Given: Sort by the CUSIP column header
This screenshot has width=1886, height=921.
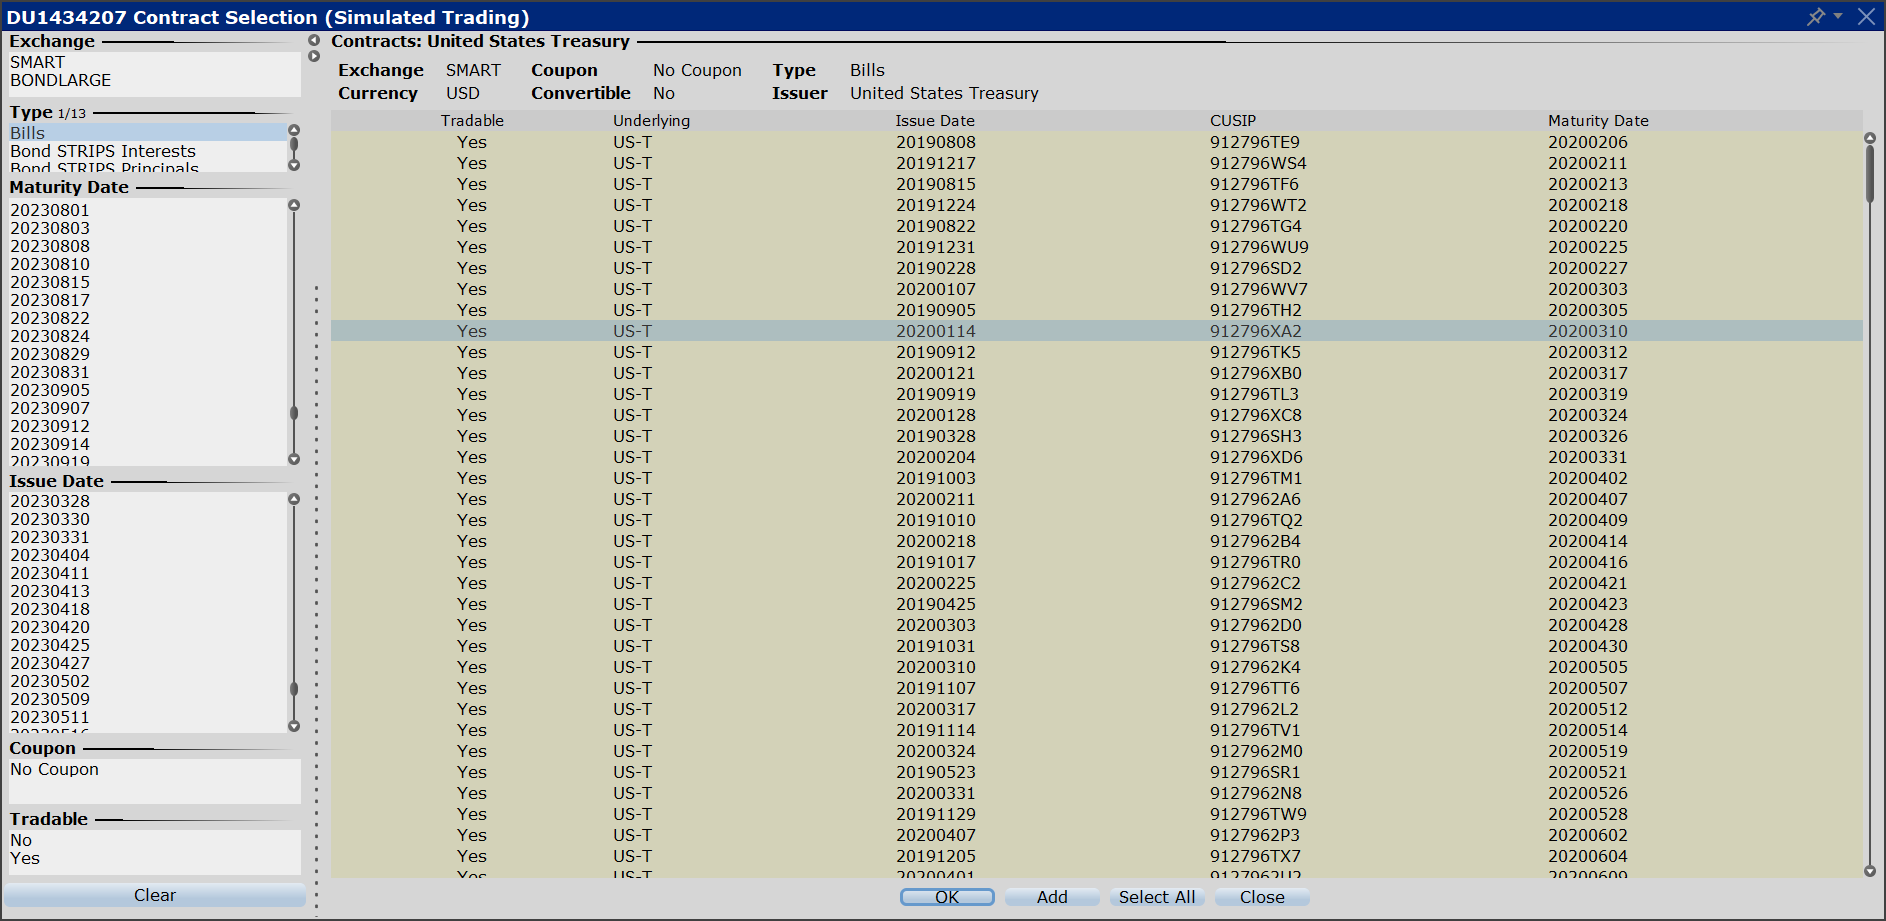Looking at the screenshot, I should [1233, 120].
